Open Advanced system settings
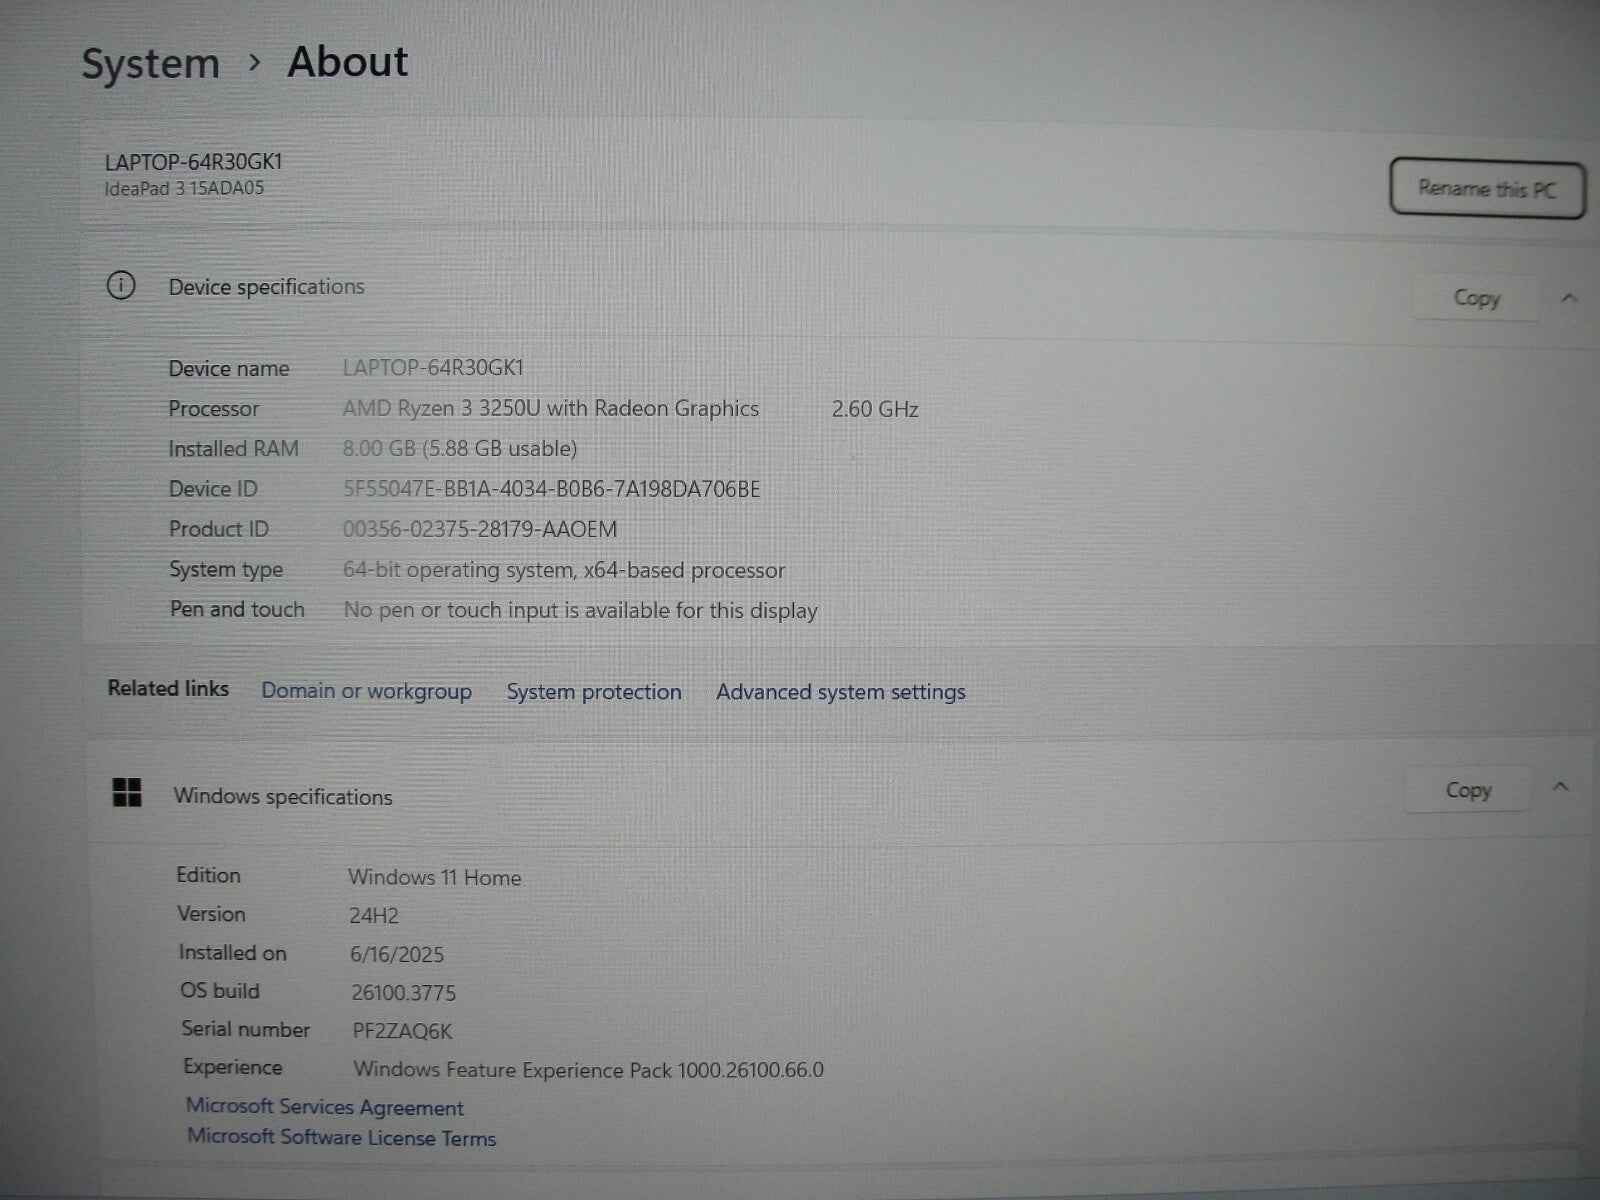 tap(840, 691)
